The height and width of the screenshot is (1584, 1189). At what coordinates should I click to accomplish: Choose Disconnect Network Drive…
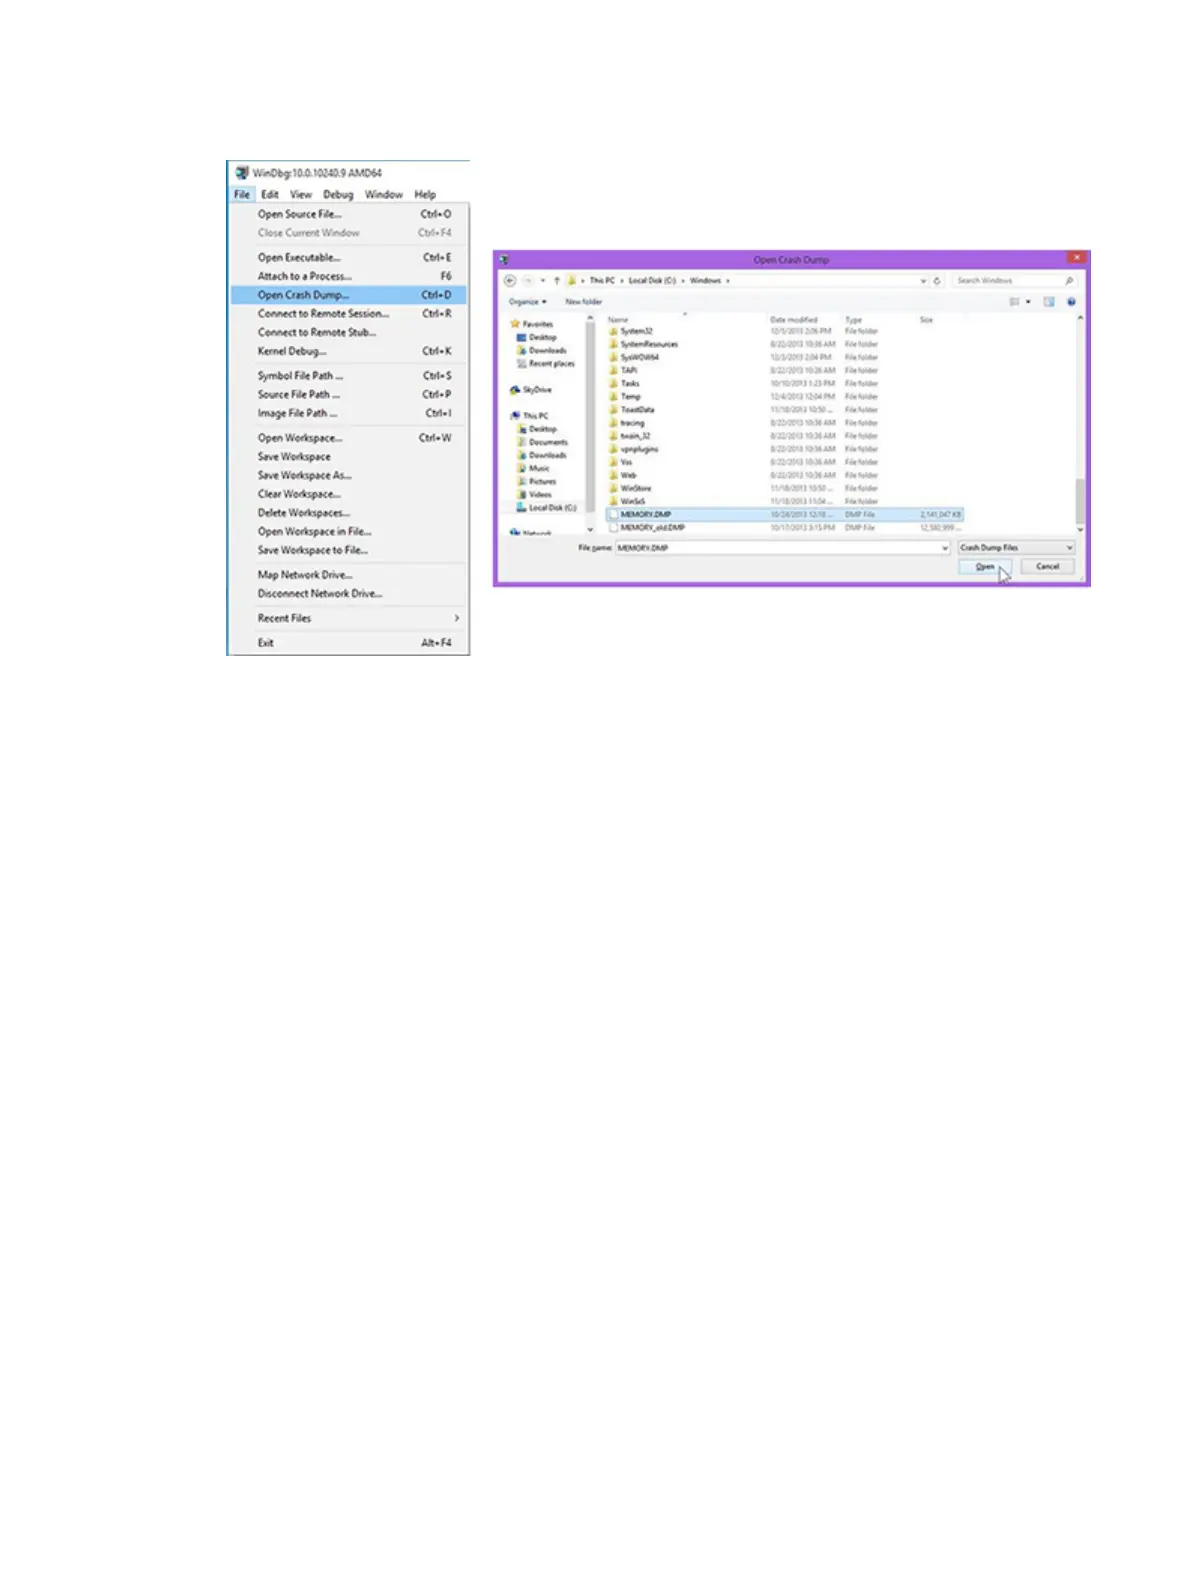tap(349, 593)
